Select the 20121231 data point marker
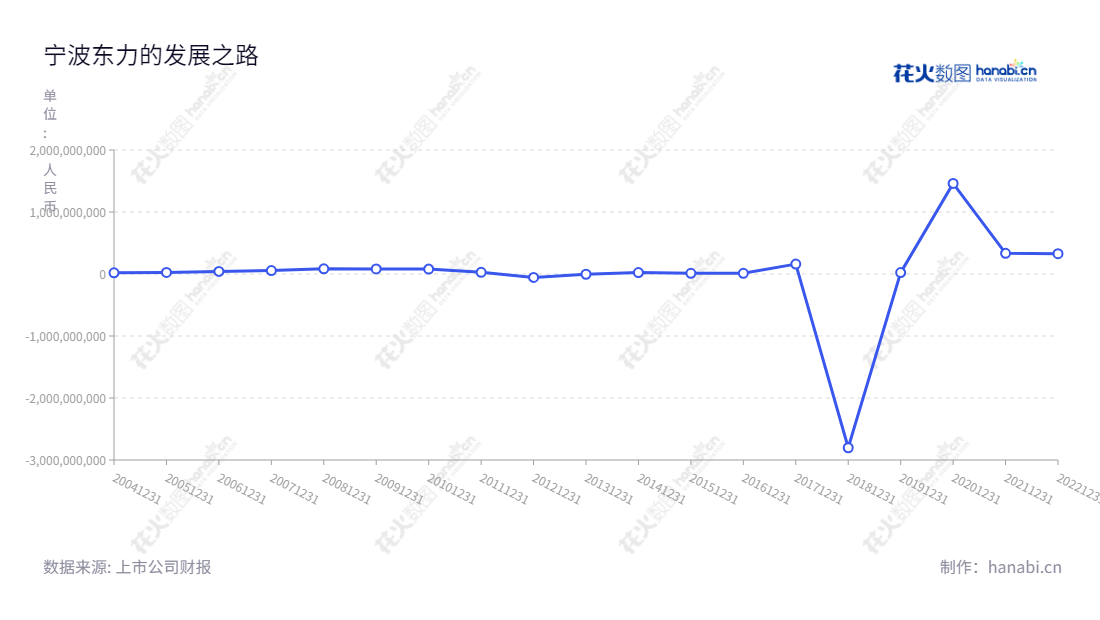 533,277
